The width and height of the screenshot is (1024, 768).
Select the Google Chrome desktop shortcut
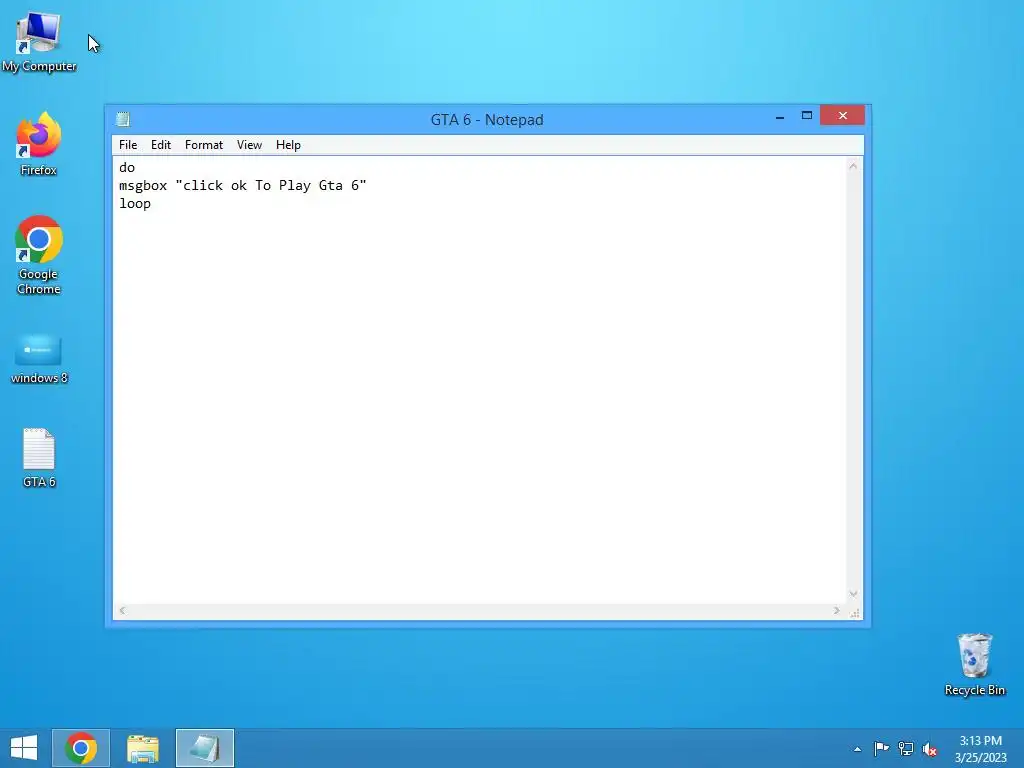pyautogui.click(x=39, y=255)
